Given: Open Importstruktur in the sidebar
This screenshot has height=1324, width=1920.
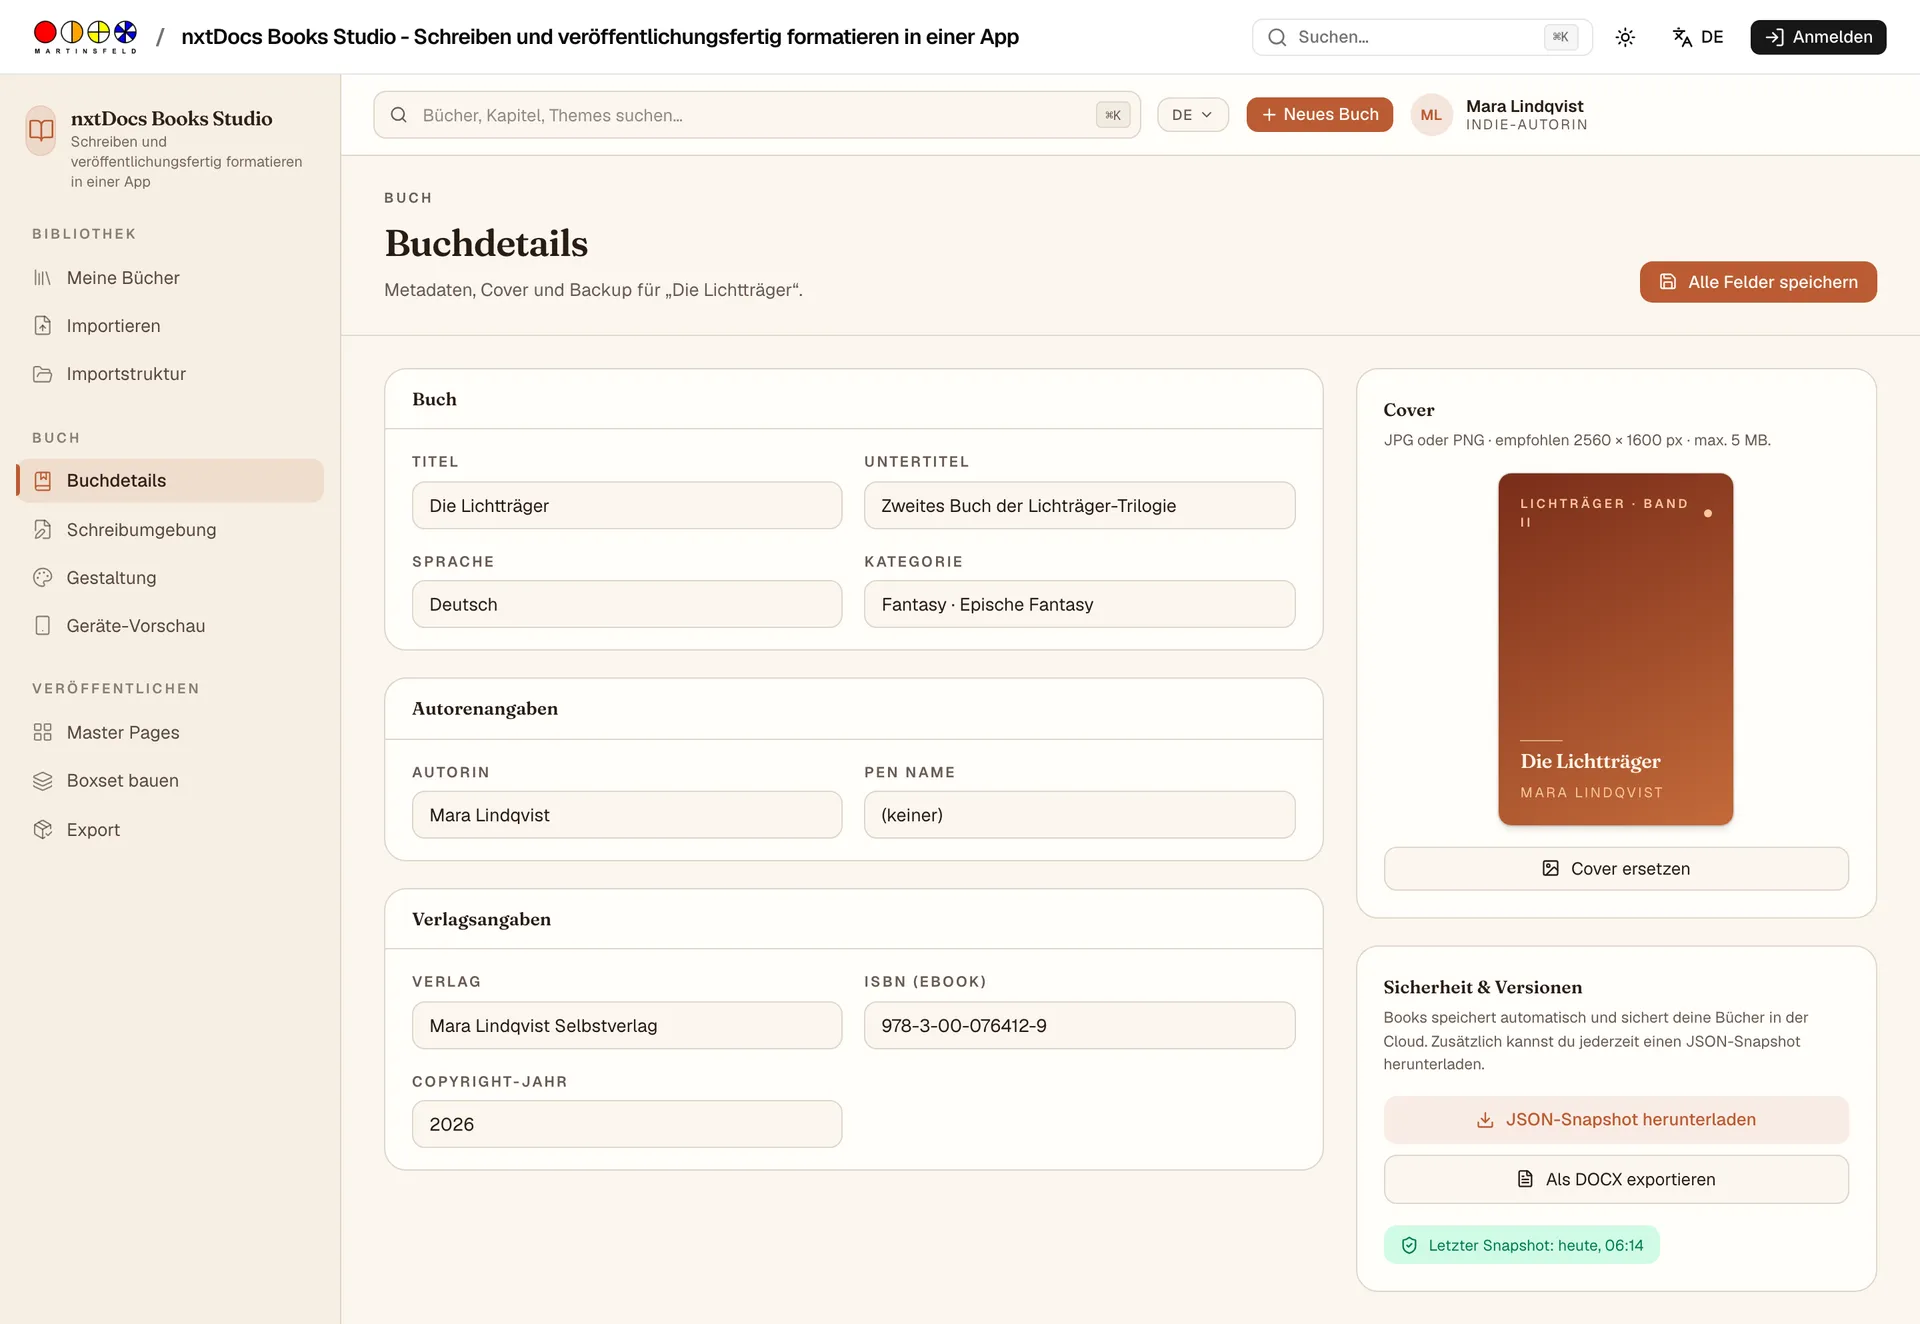Looking at the screenshot, I should point(170,374).
